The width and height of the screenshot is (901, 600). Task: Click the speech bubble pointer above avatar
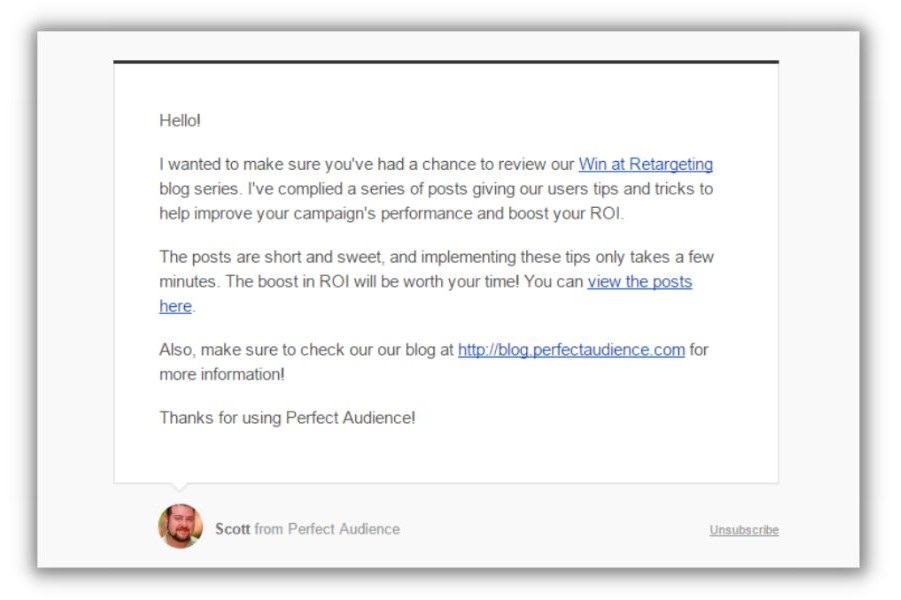(x=180, y=488)
